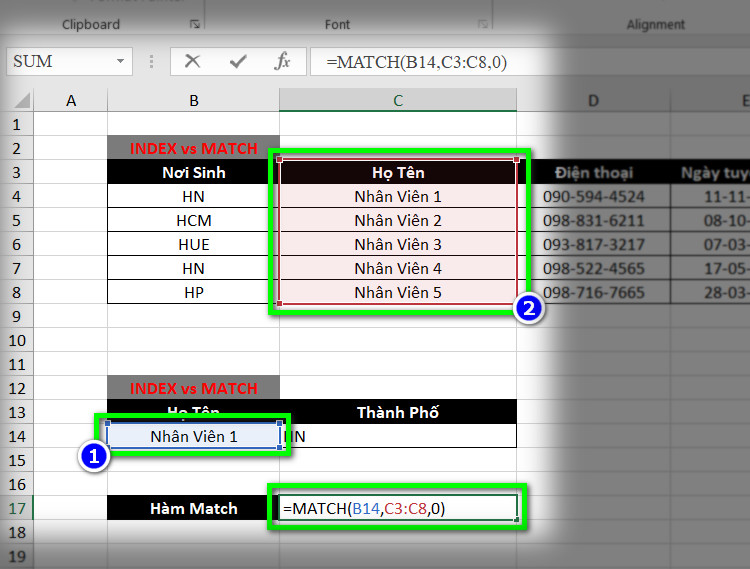Select phone number 098-522-4565
750x569 pixels.
coord(594,268)
